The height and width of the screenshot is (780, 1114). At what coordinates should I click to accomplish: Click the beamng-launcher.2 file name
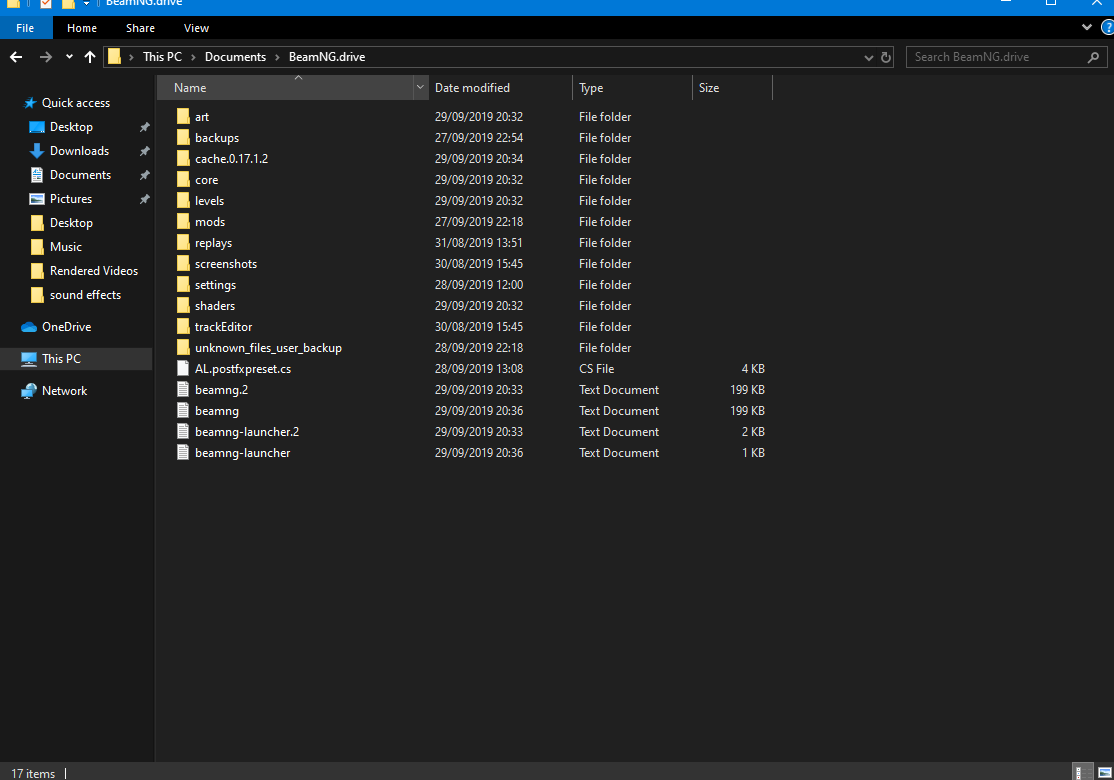tap(247, 432)
